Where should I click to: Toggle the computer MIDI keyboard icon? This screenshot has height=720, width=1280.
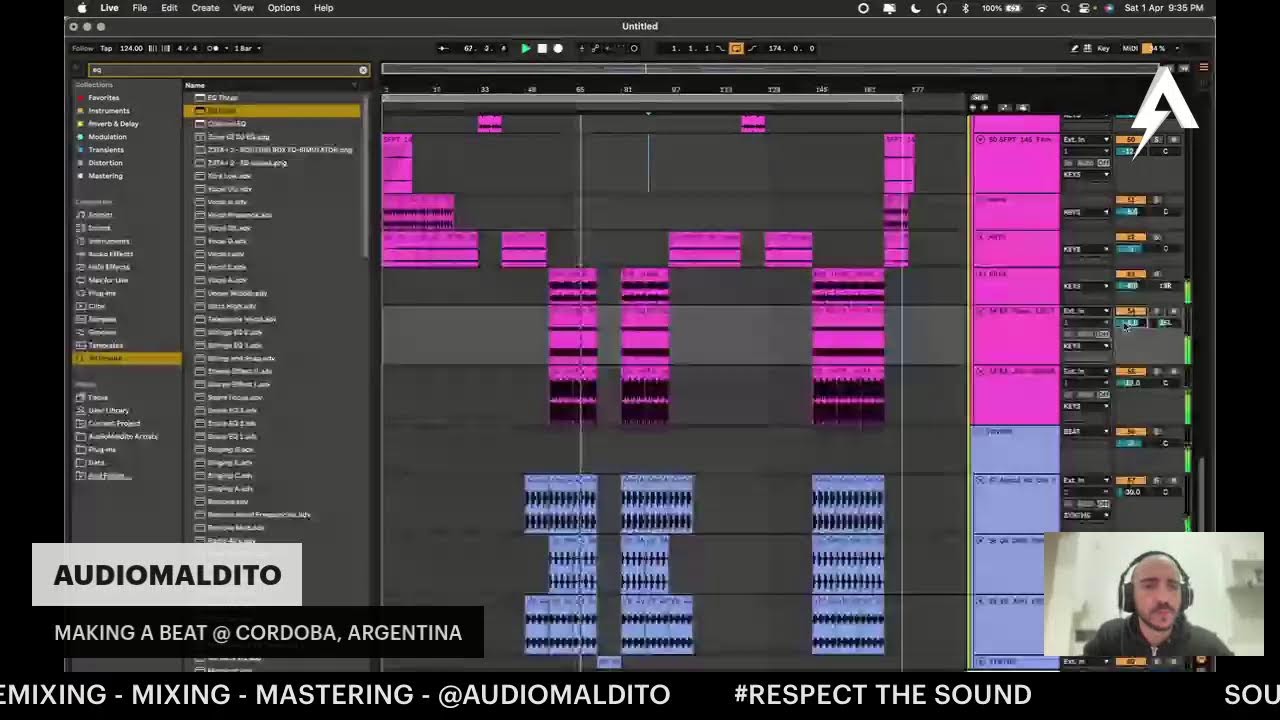click(1088, 48)
